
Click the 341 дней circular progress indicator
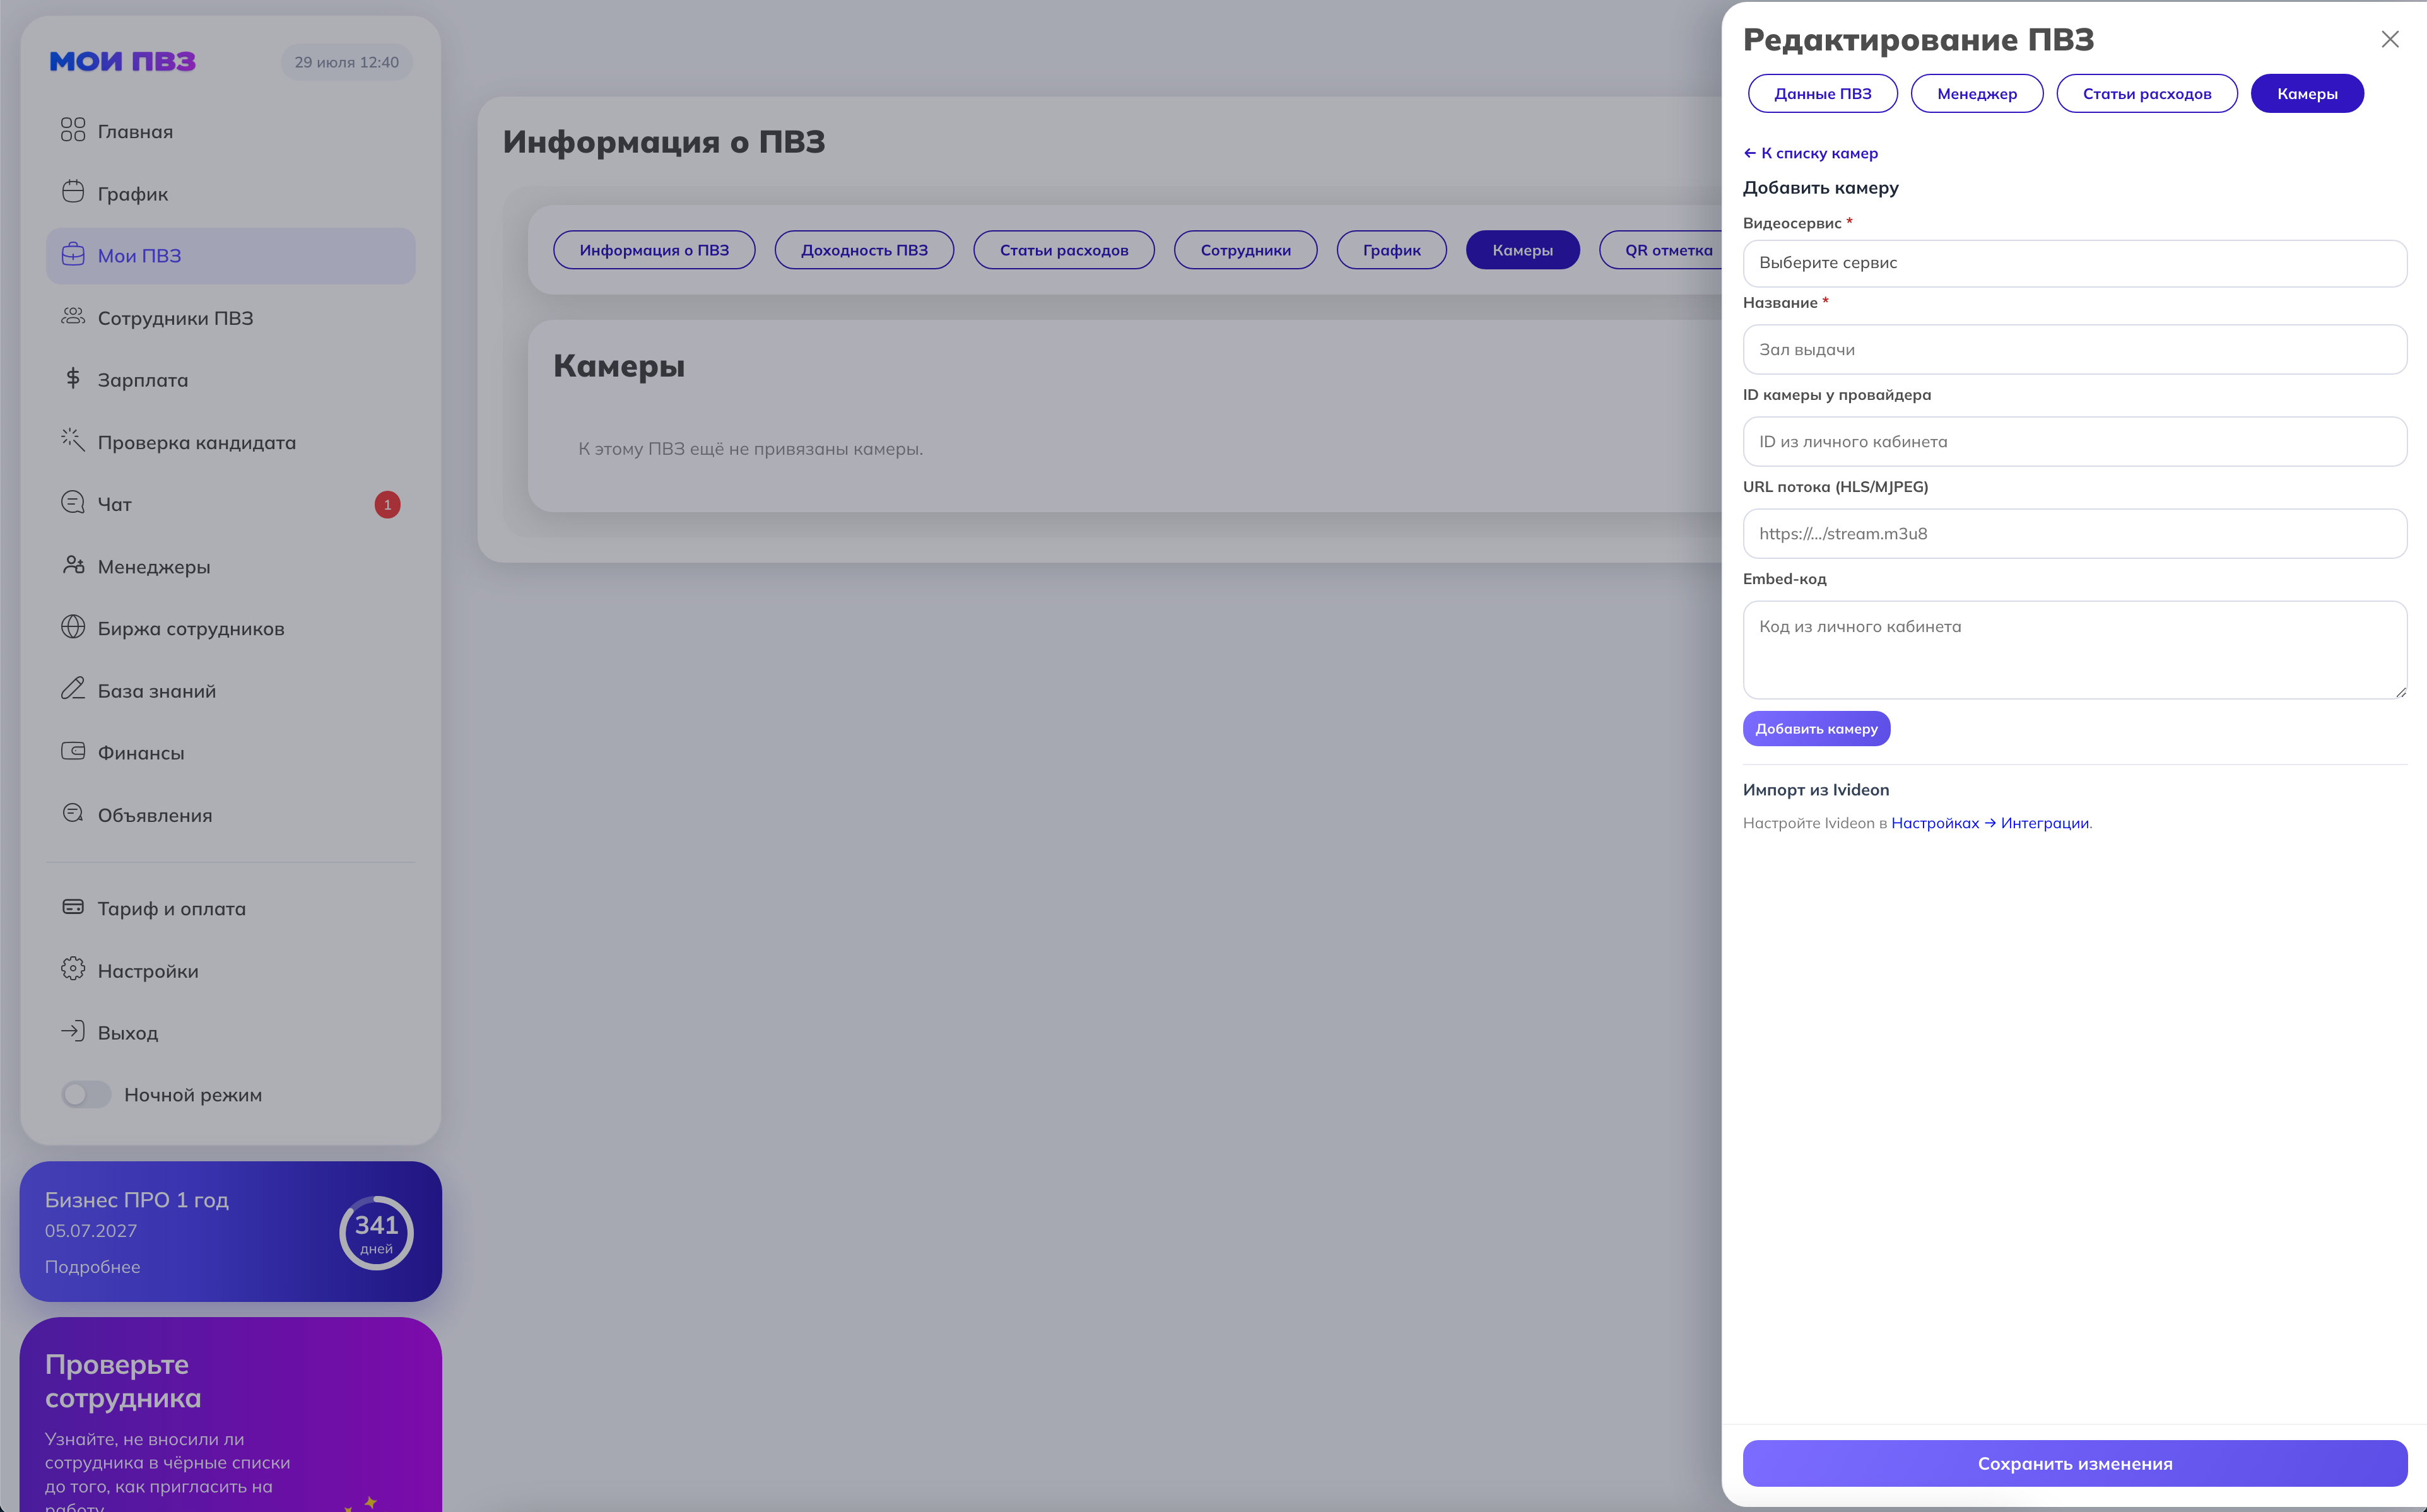pos(376,1232)
